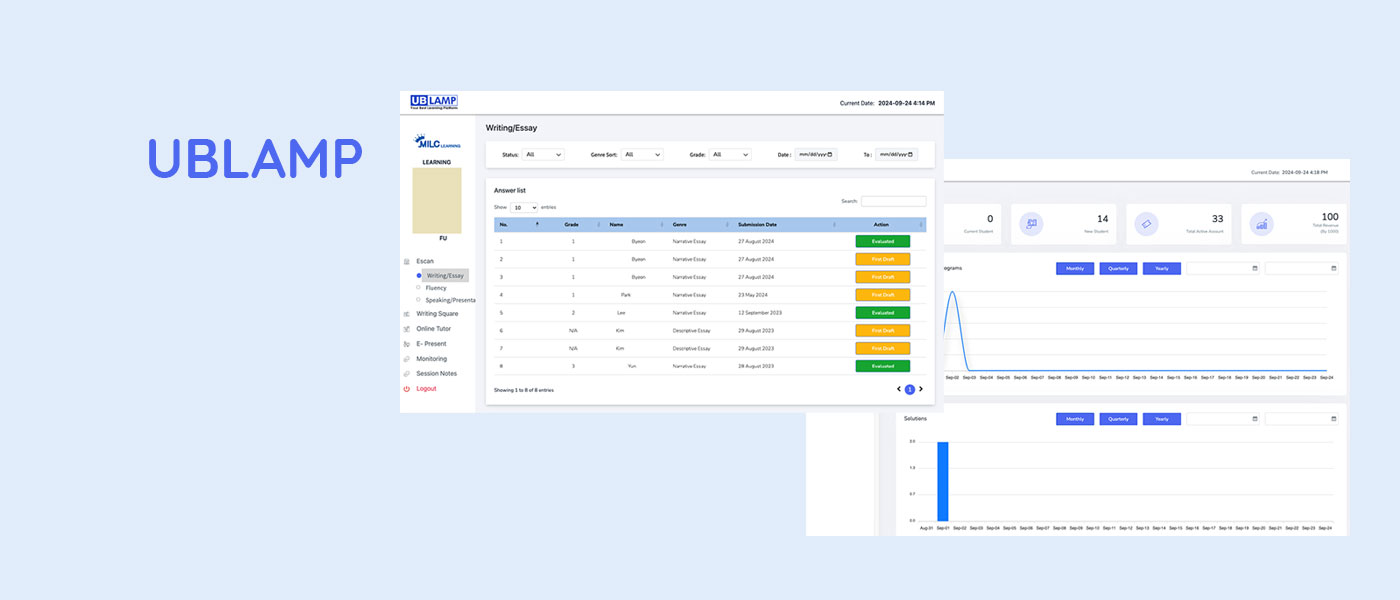Open Session Notes in the sidebar
1400x600 pixels.
tap(436, 374)
